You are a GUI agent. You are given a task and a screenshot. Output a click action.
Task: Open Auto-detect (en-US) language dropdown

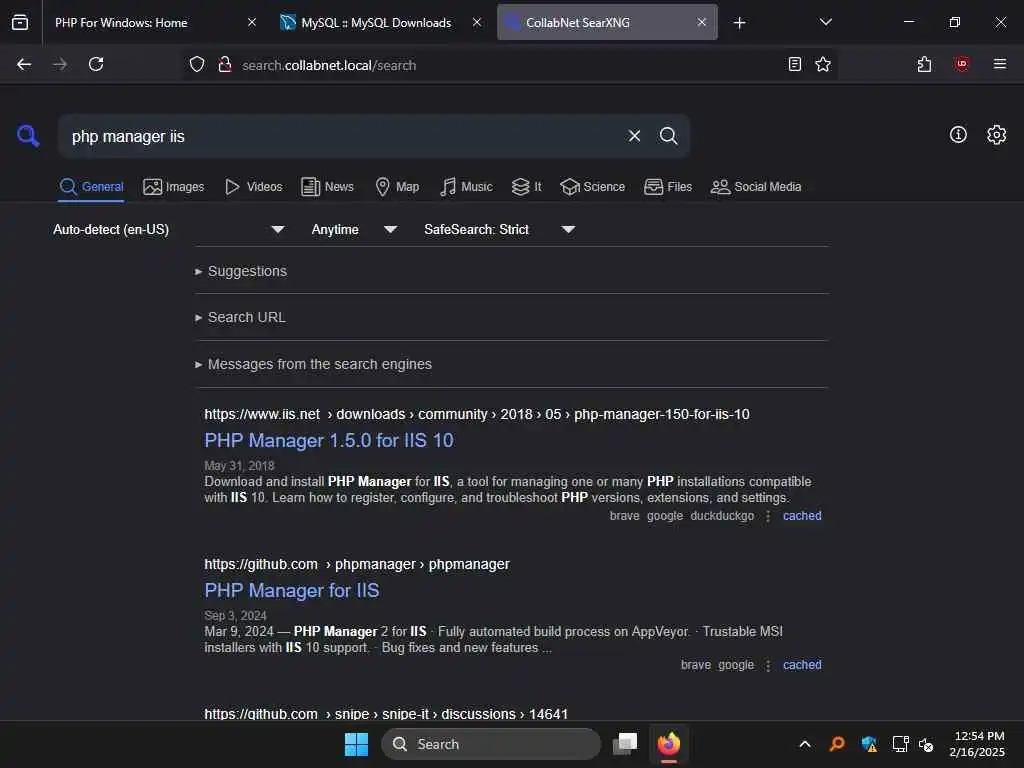point(168,229)
